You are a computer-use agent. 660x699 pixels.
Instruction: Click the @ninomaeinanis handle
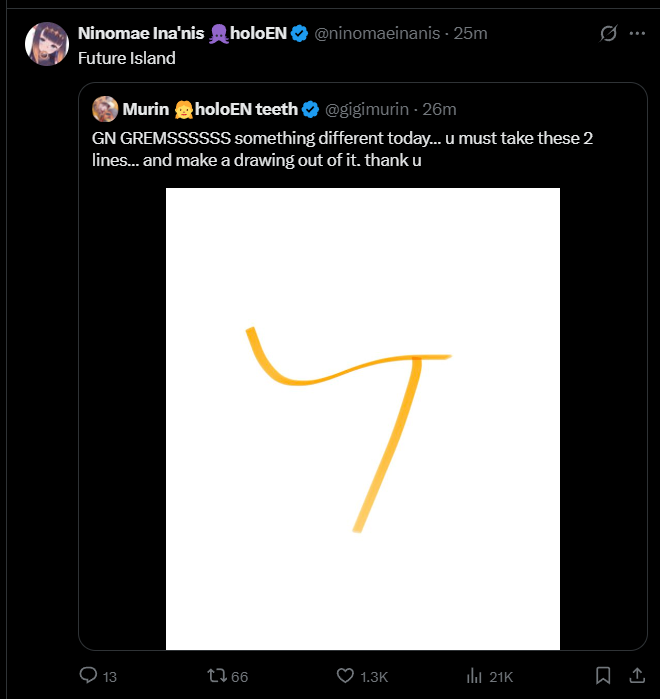pyautogui.click(x=377, y=34)
